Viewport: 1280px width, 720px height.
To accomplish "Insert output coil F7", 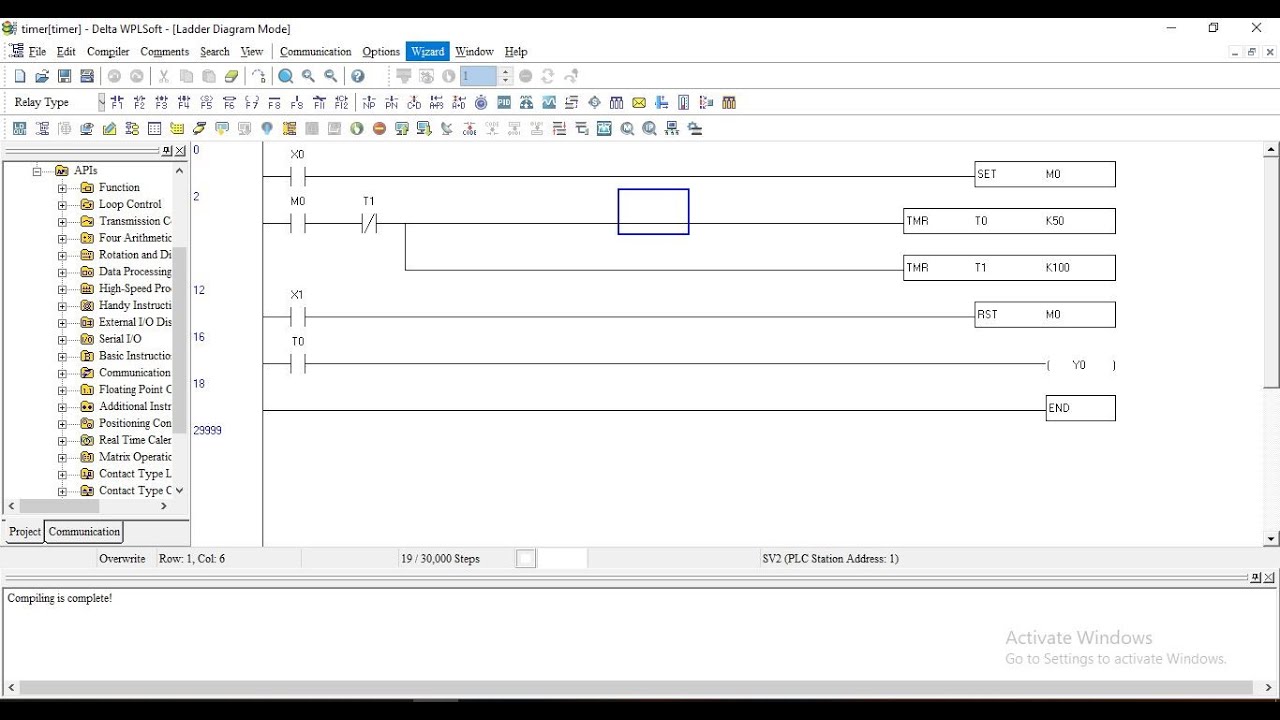I will click(251, 102).
